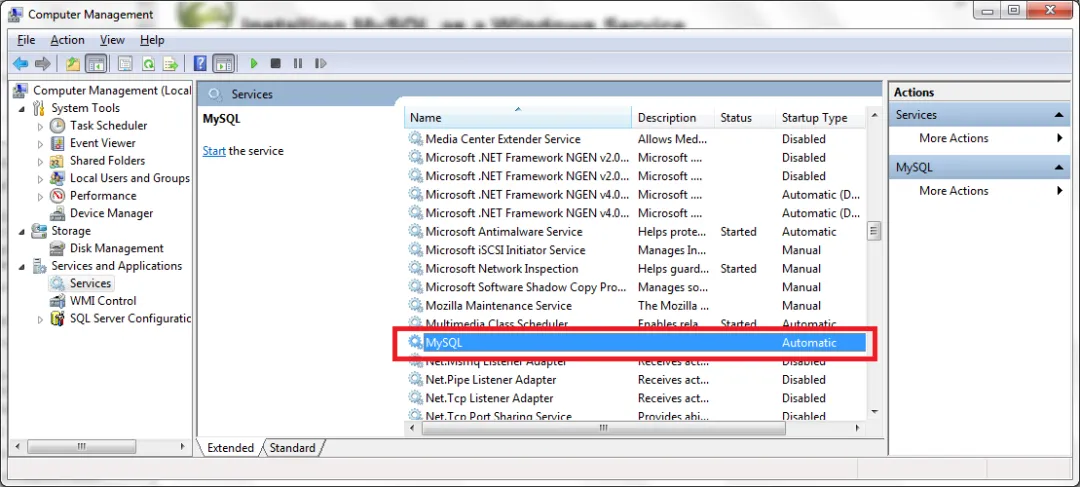Toggle Show/Hide Action Pane toolbar icon
This screenshot has width=1080, height=487.
(224, 63)
